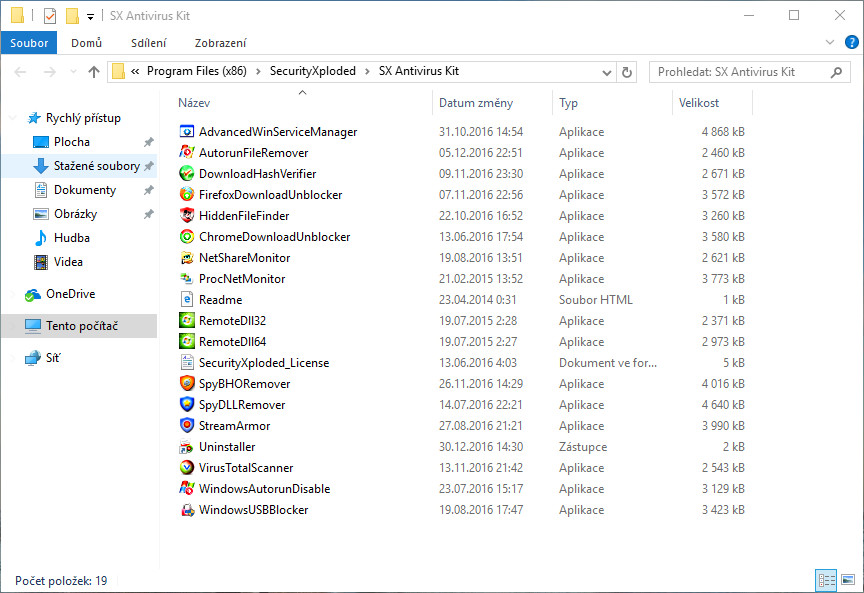
Task: Click the ProcNetMonitor icon
Action: click(187, 278)
